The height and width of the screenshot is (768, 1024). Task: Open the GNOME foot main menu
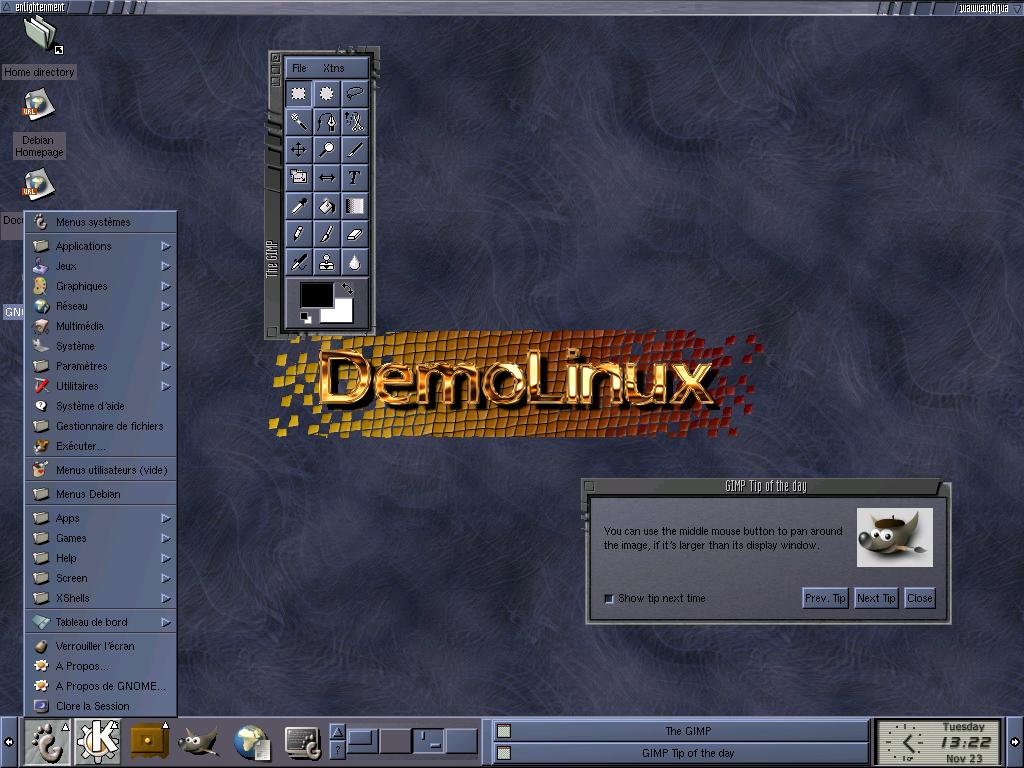(47, 742)
